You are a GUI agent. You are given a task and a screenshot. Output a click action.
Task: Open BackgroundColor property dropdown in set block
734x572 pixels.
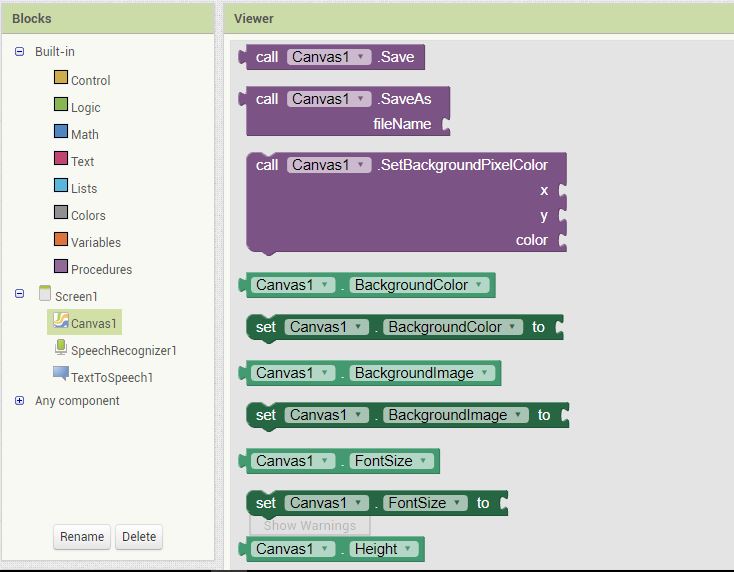click(453, 327)
